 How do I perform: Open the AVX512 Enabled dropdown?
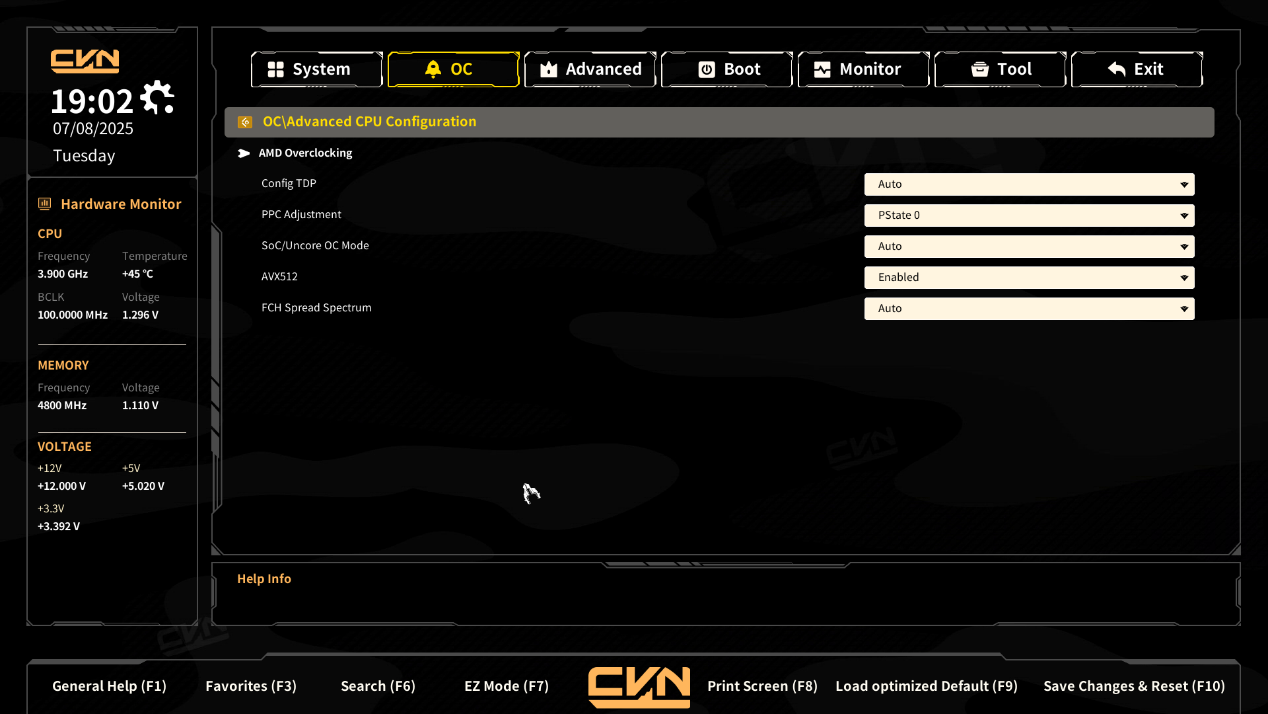pos(1029,277)
